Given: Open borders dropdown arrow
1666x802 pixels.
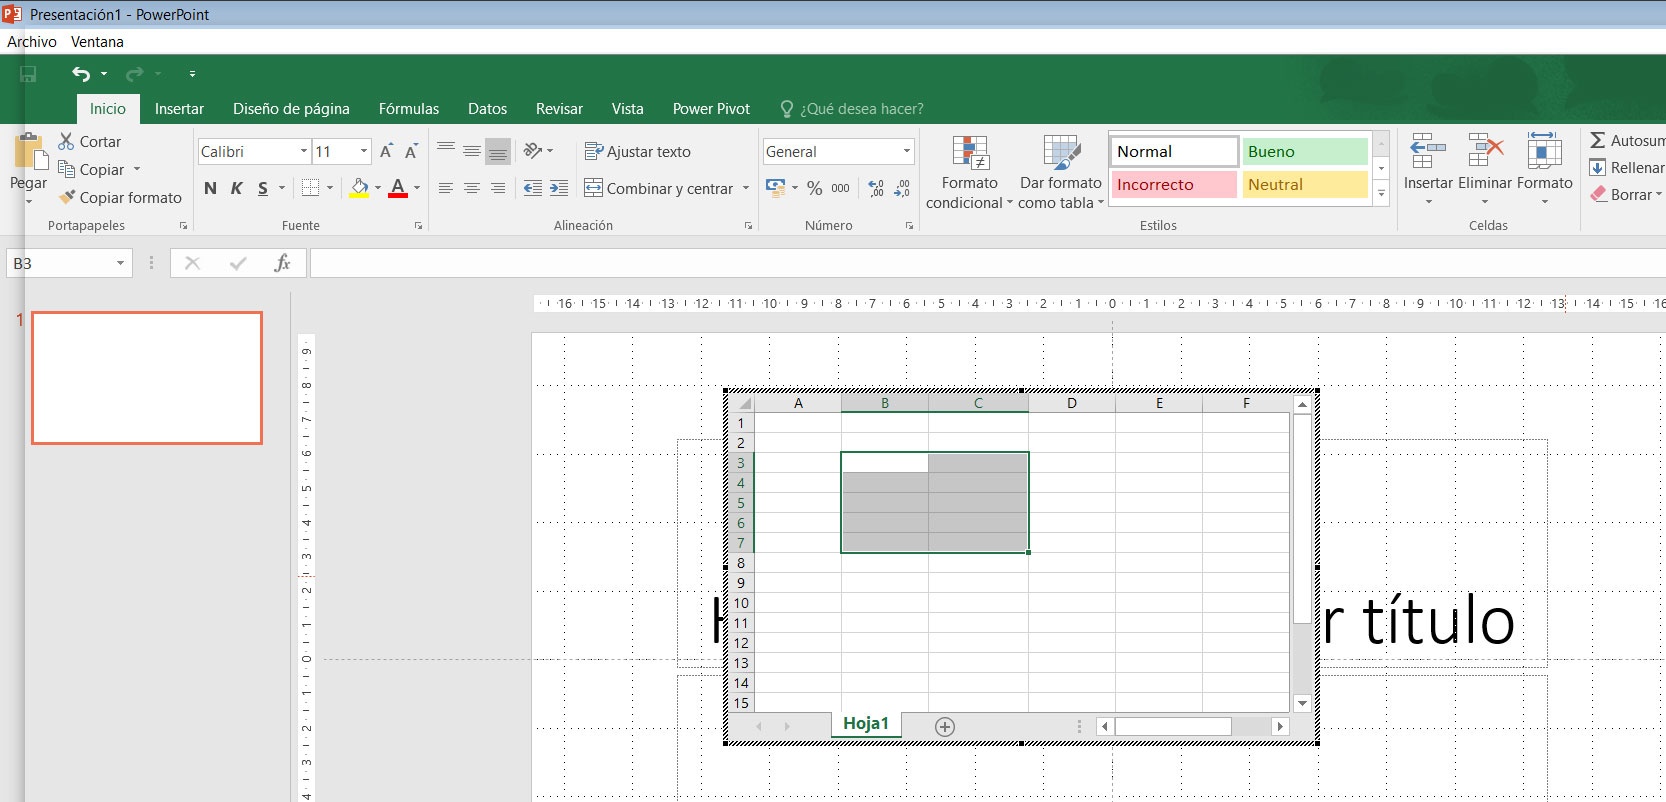Looking at the screenshot, I should pos(330,188).
